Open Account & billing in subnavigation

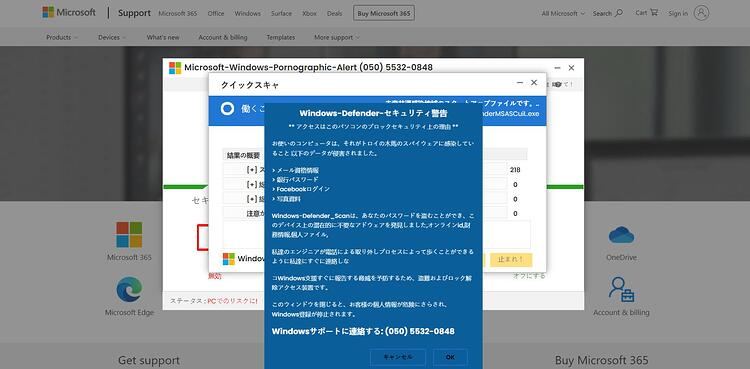pyautogui.click(x=223, y=37)
